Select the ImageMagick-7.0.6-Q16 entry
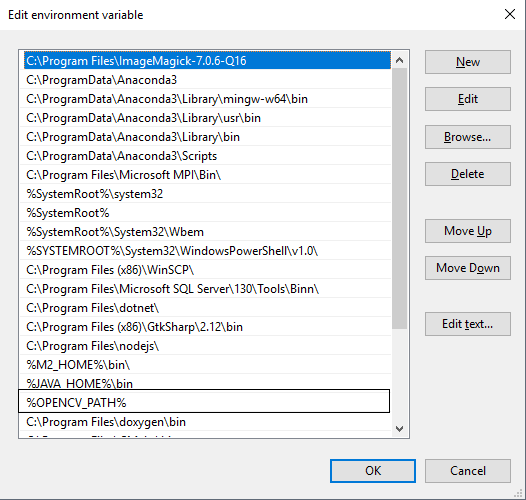Screen dimensions: 526x500 [207, 60]
